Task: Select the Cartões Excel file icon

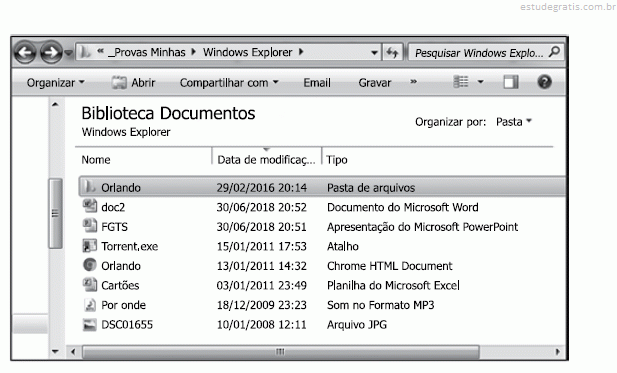Action: click(90, 284)
